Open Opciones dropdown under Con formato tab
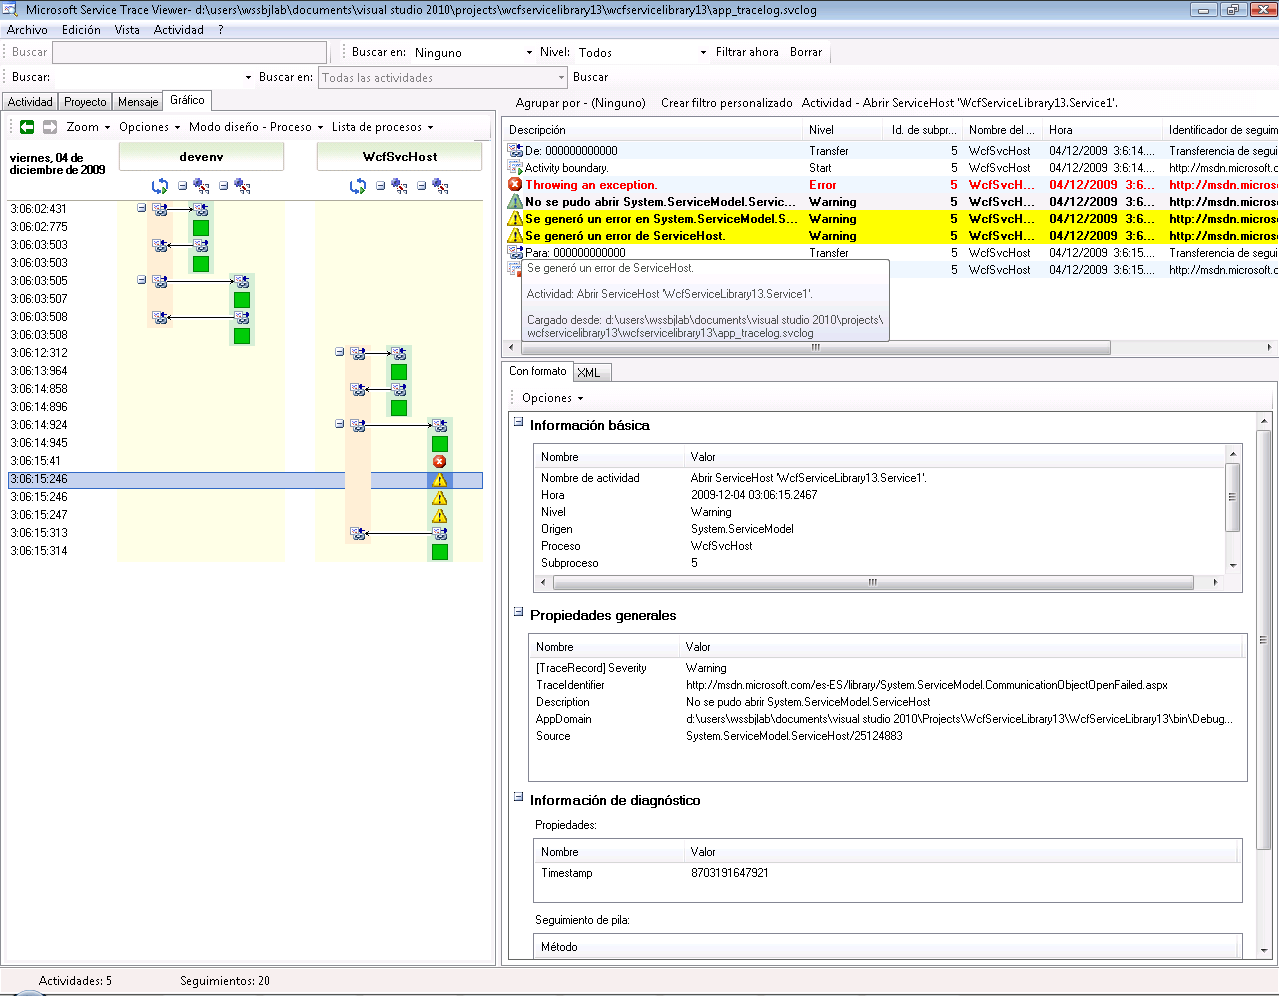Image resolution: width=1280 pixels, height=997 pixels. click(552, 398)
